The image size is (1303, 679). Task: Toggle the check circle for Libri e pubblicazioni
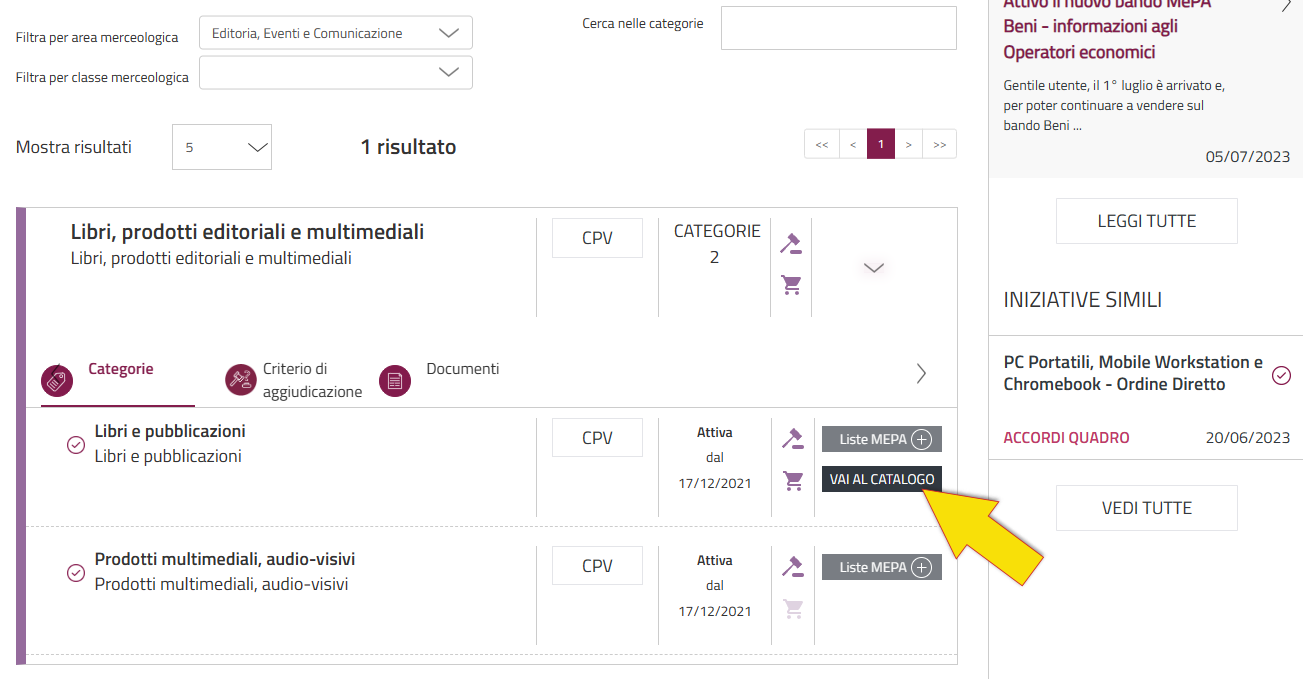click(75, 445)
